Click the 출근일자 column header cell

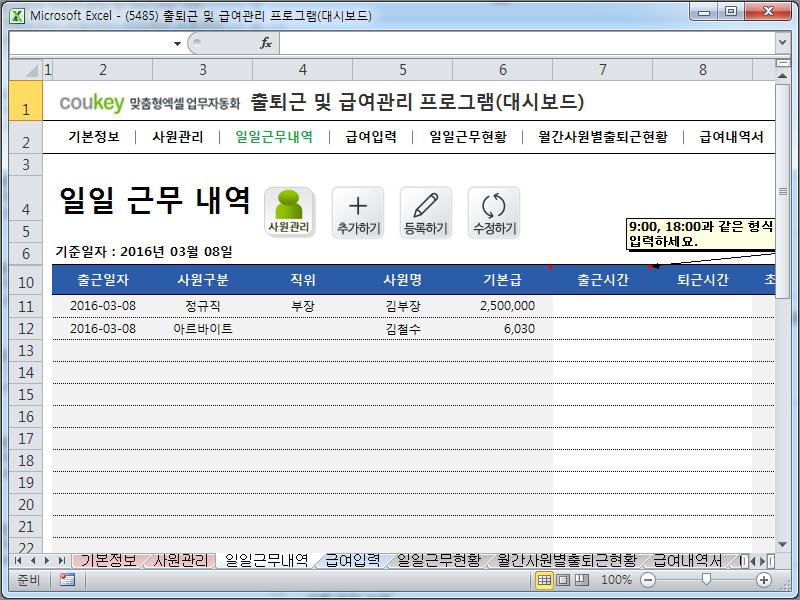point(103,280)
